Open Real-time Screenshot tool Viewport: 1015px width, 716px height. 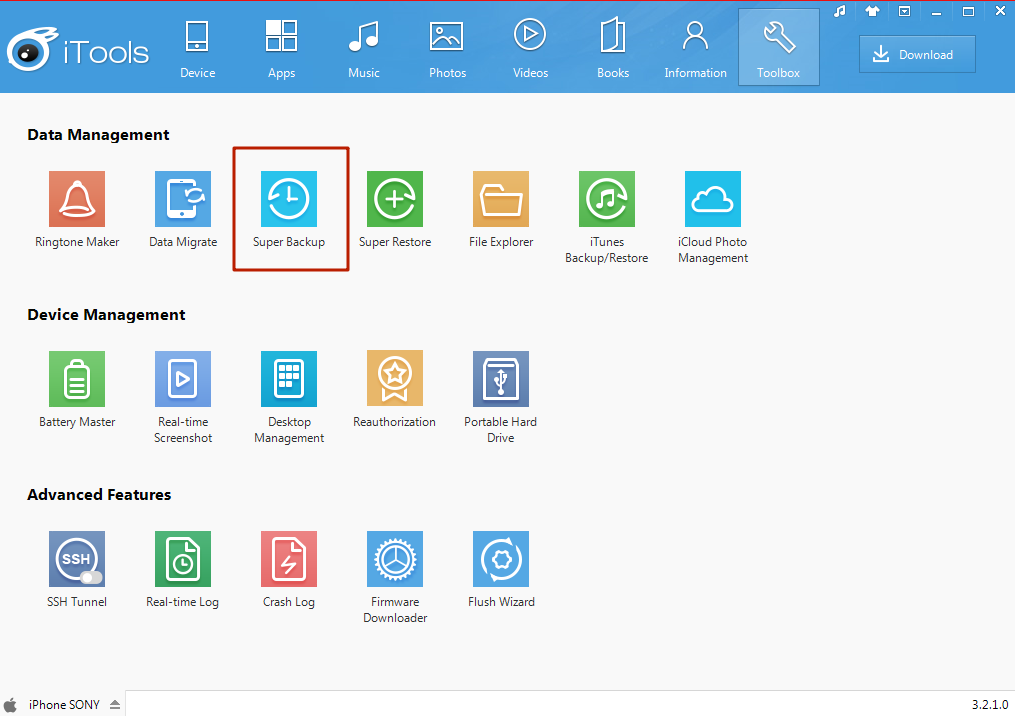pyautogui.click(x=183, y=379)
